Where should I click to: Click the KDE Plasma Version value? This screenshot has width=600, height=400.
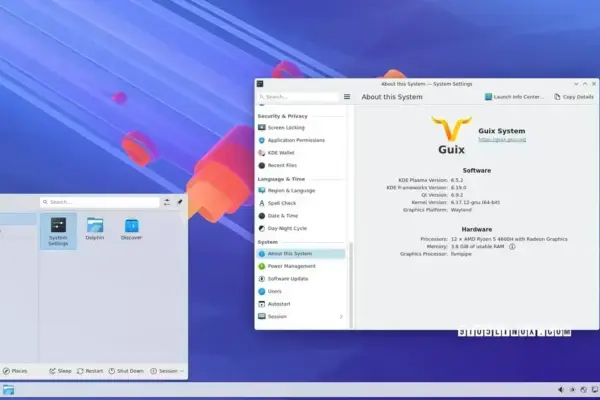(x=457, y=180)
